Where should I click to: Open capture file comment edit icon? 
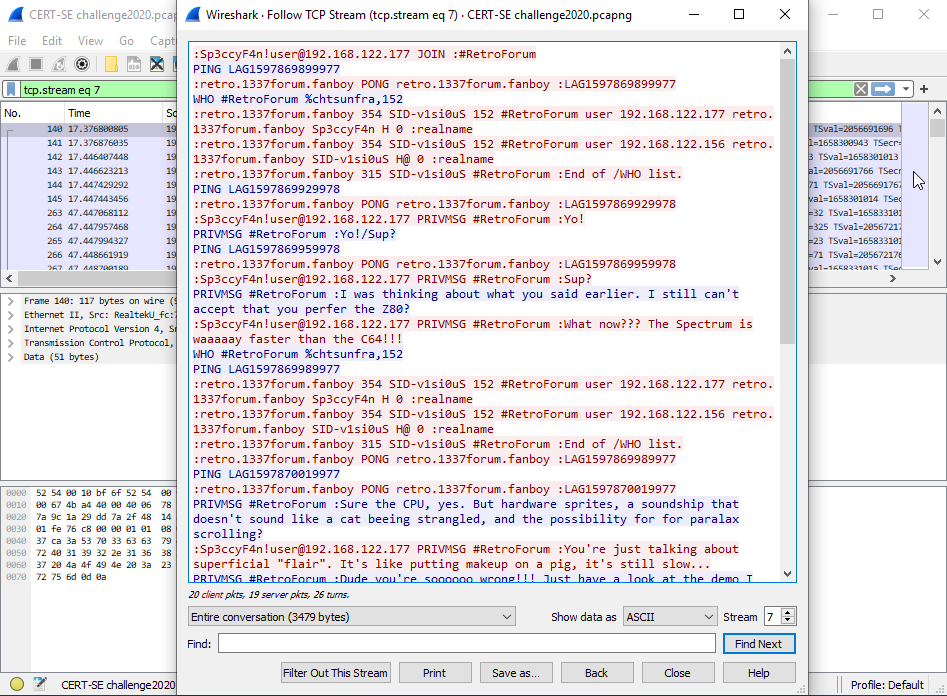pyautogui.click(x=40, y=684)
